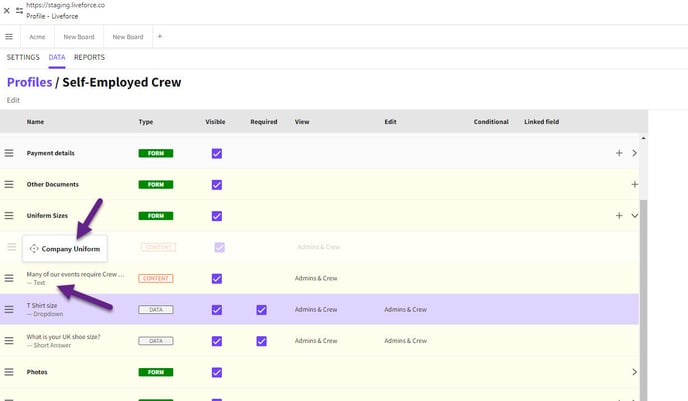Open the second New Board tab
The height and width of the screenshot is (401, 688).
coord(128,37)
